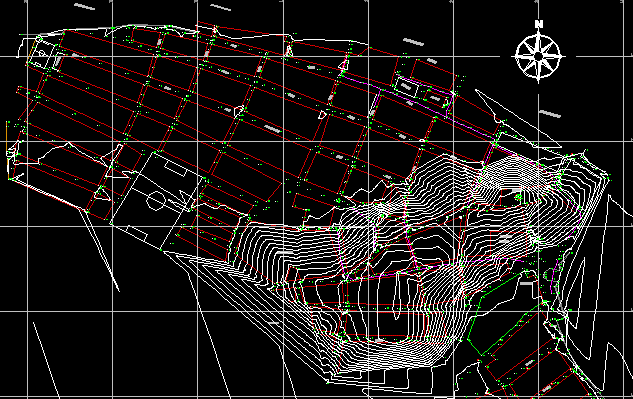Select grey label inside the green-bounded area
The width and height of the screenshot is (633, 399).
(x=526, y=284)
